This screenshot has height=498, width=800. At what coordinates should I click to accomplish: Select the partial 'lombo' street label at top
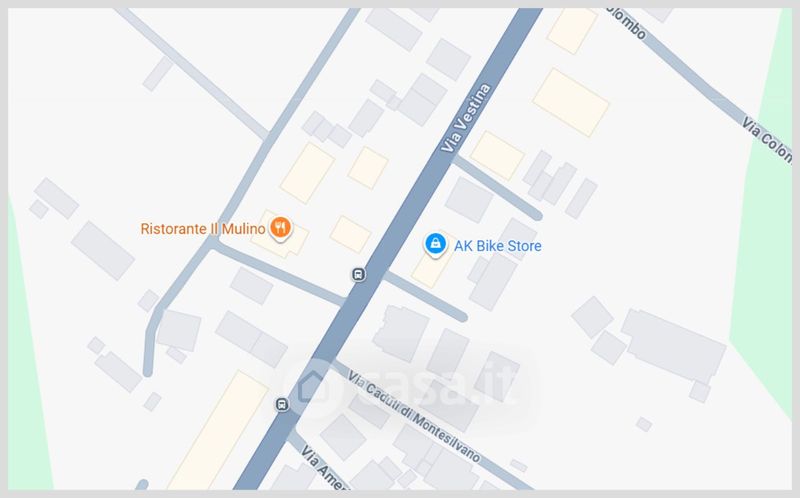tap(628, 23)
